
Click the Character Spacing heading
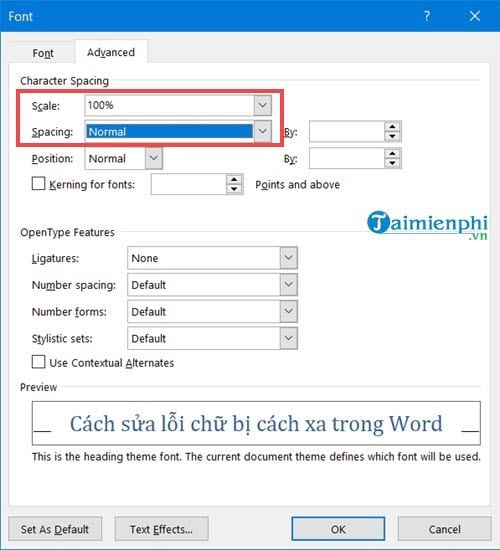pyautogui.click(x=65, y=81)
